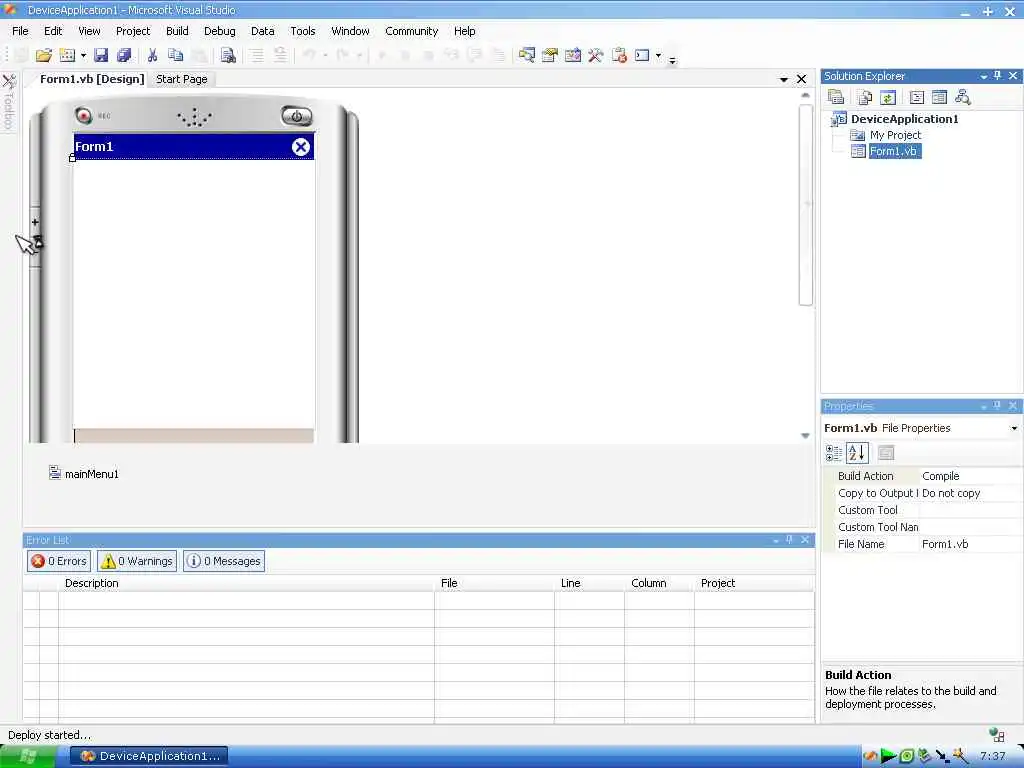1024x768 pixels.
Task: Open the Community menu
Action: click(411, 31)
